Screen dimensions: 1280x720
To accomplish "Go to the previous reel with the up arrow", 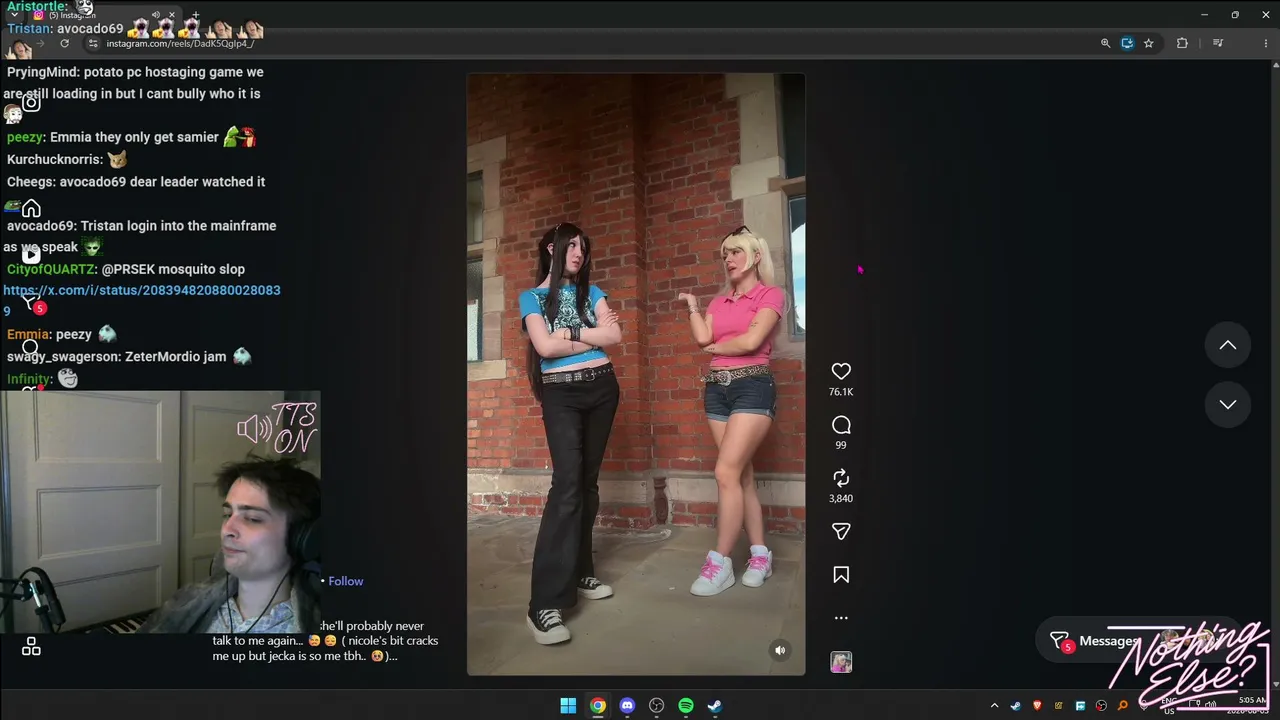I will [1228, 346].
